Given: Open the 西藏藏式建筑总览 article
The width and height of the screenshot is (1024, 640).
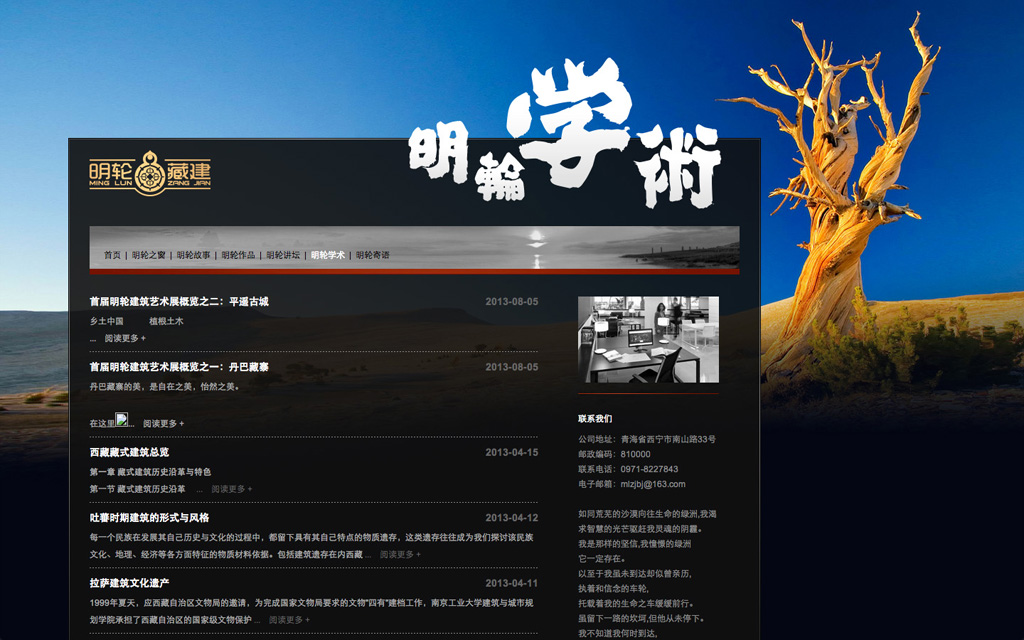Looking at the screenshot, I should (x=129, y=452).
